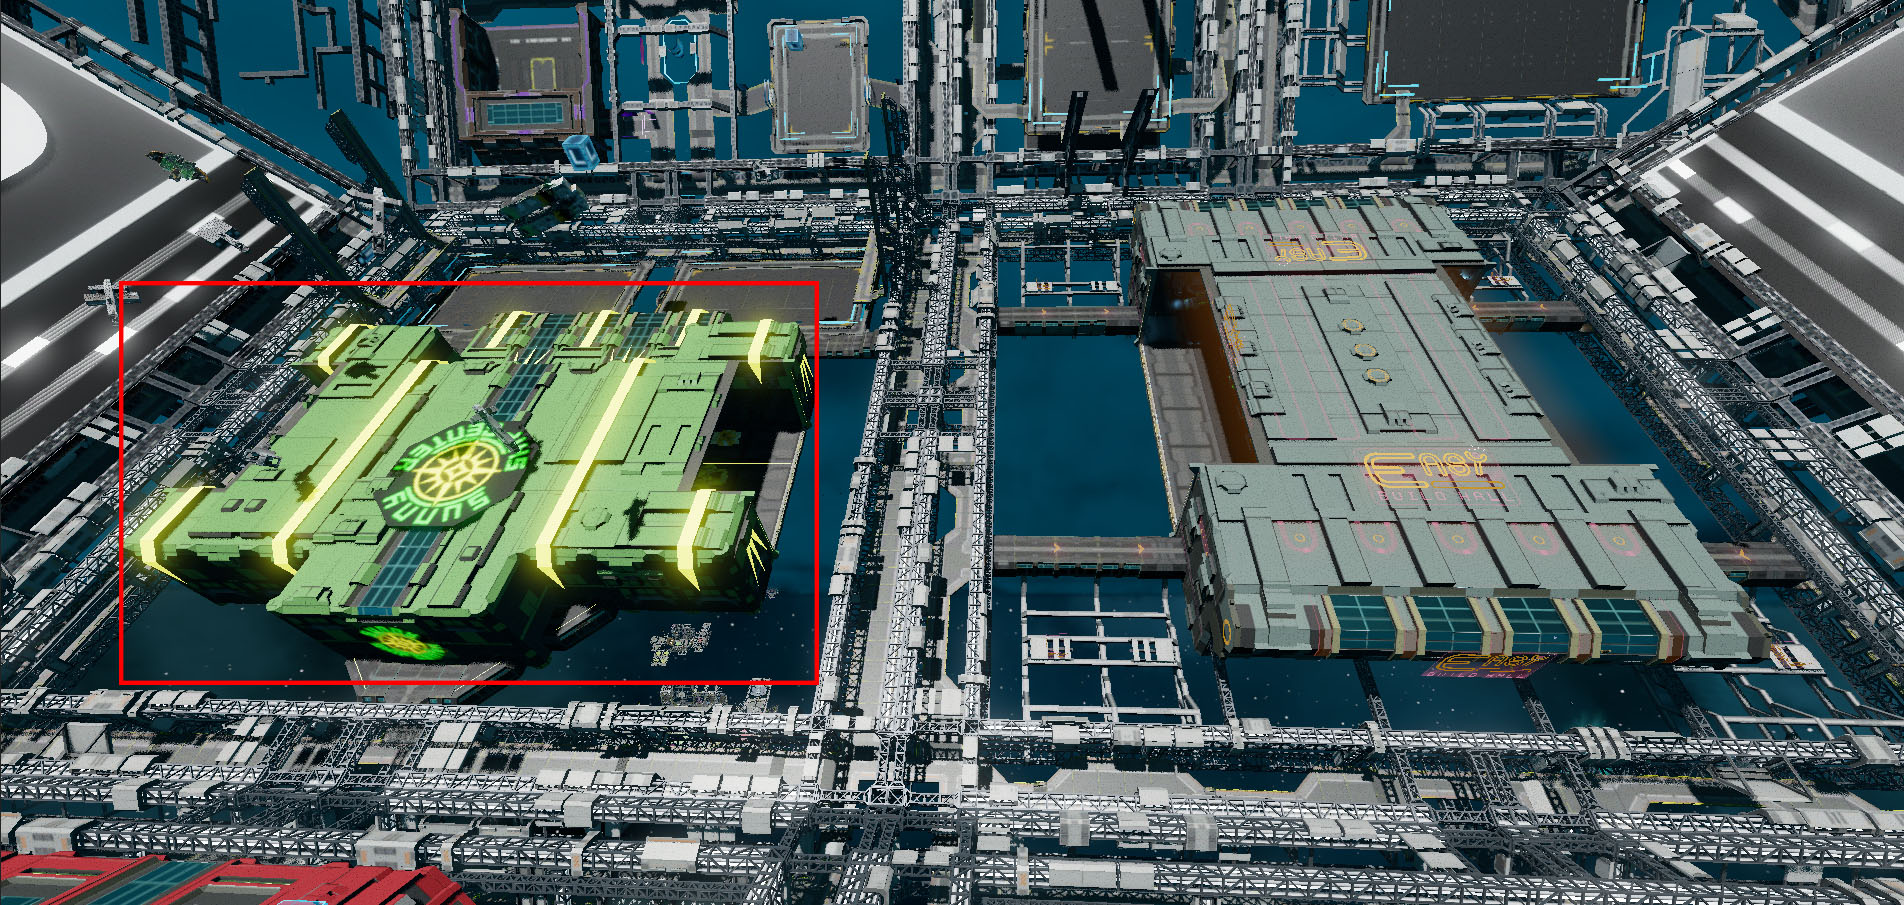Select the green glowing hall building
Image resolution: width=1904 pixels, height=905 pixels.
[468, 483]
